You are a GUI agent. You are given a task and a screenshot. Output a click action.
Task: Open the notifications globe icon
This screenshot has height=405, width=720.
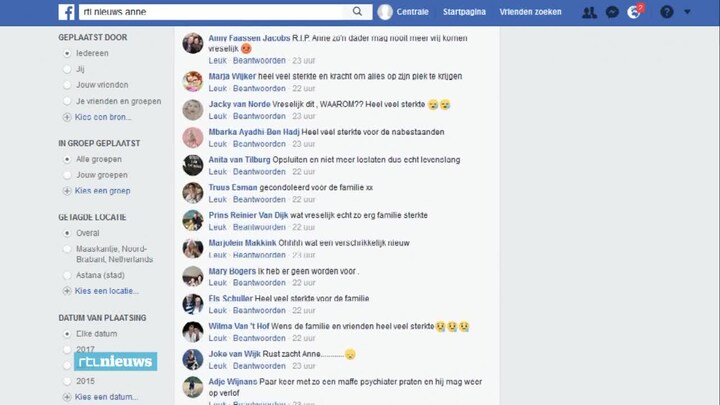634,12
